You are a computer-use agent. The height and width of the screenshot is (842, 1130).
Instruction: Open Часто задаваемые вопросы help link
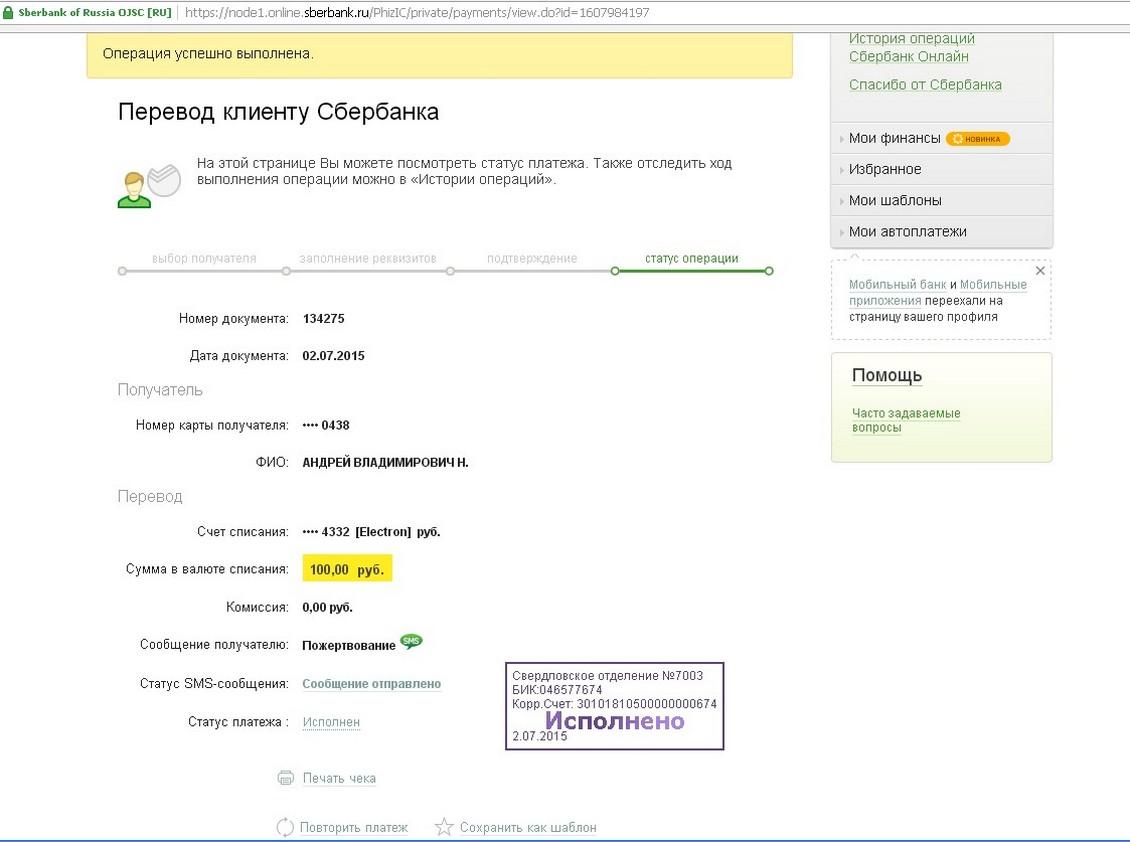[x=906, y=420]
